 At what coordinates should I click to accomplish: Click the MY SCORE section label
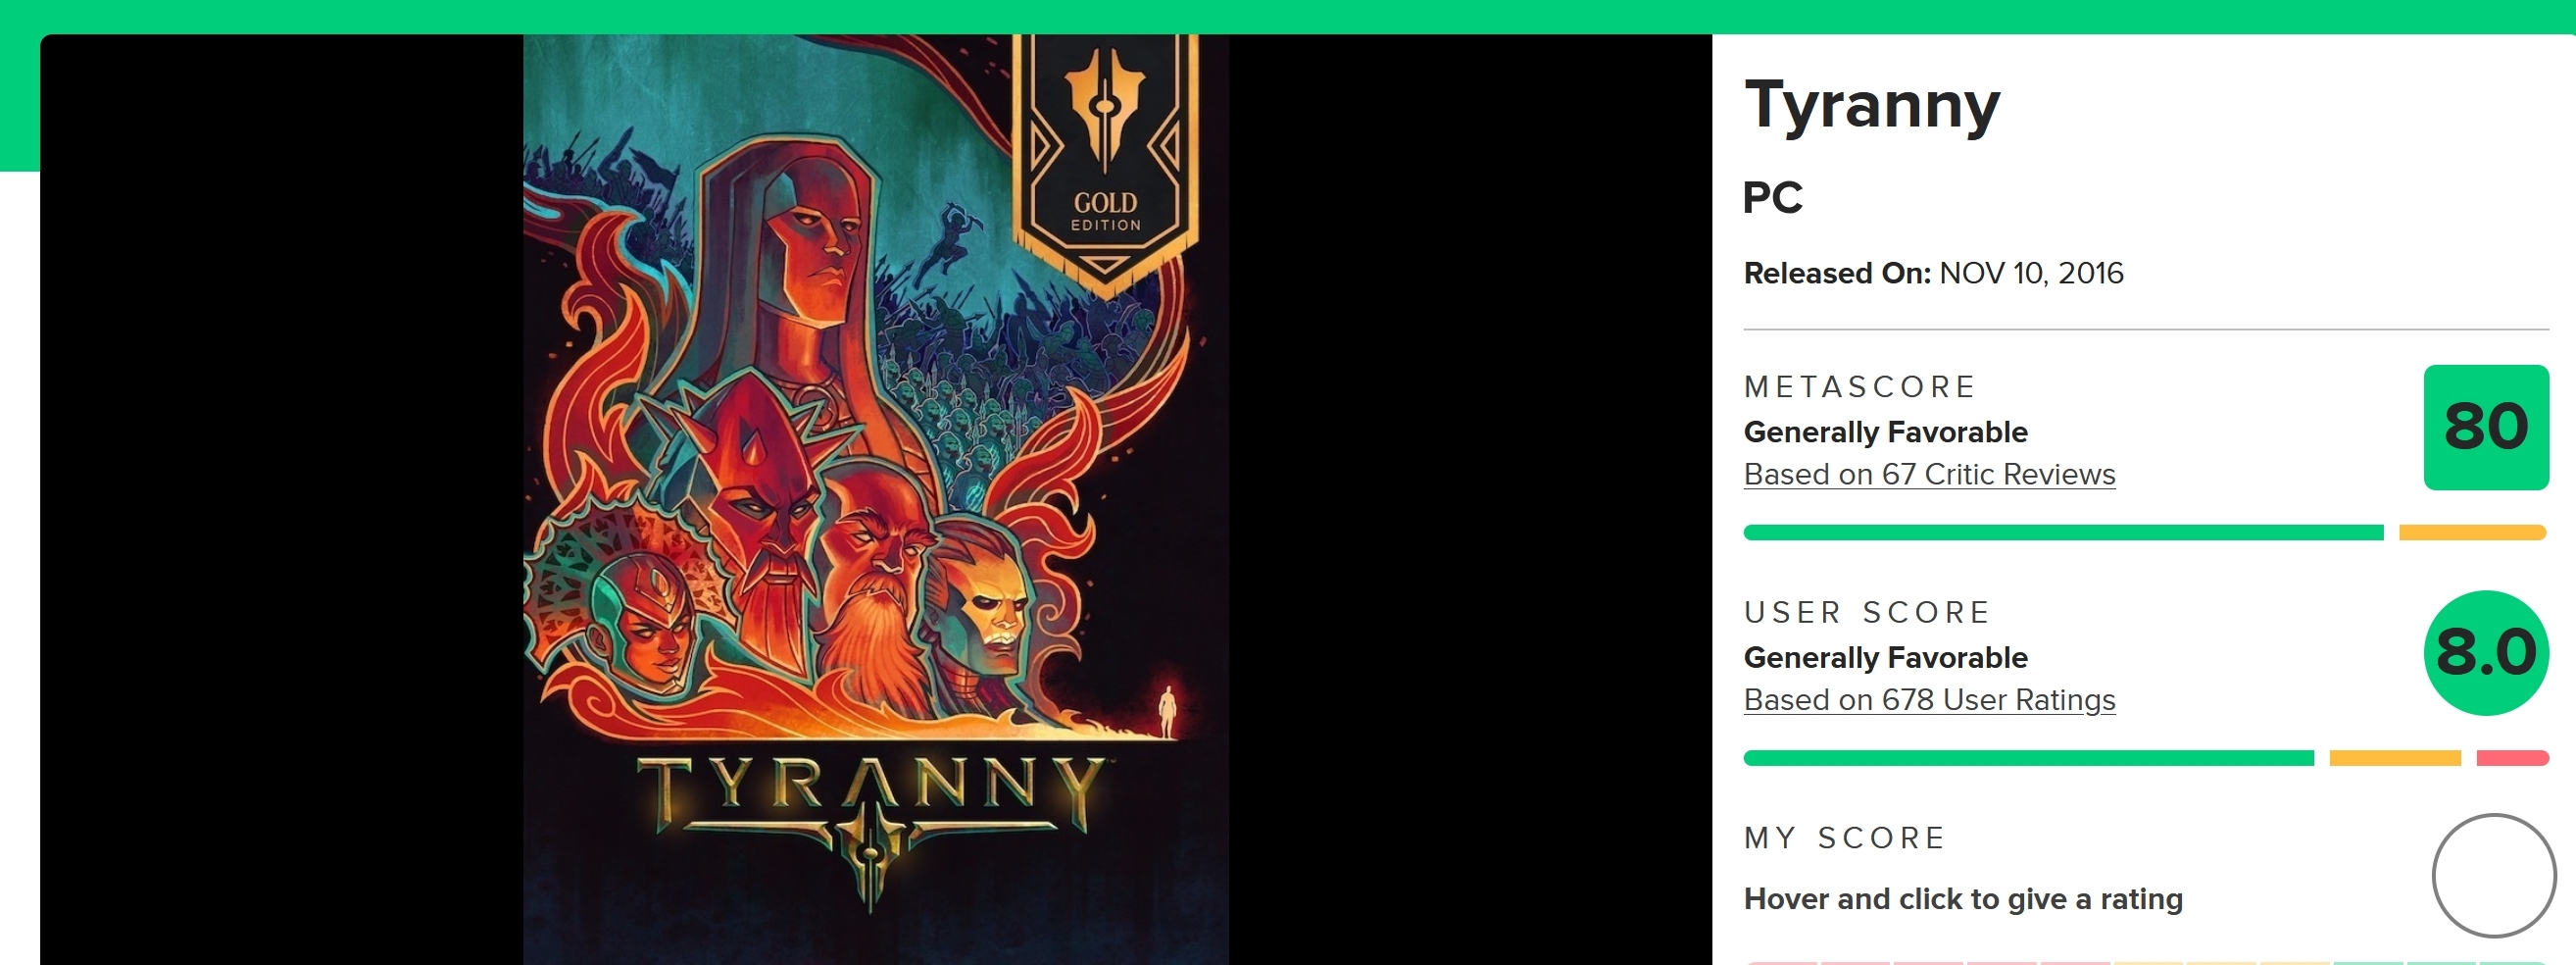pos(1845,838)
